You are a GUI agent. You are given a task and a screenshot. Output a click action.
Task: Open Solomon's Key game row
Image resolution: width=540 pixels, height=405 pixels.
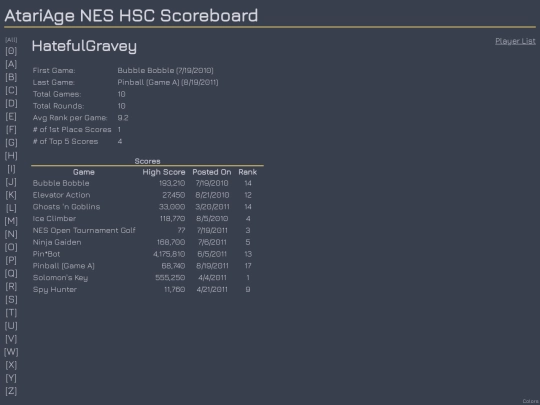(x=60, y=278)
